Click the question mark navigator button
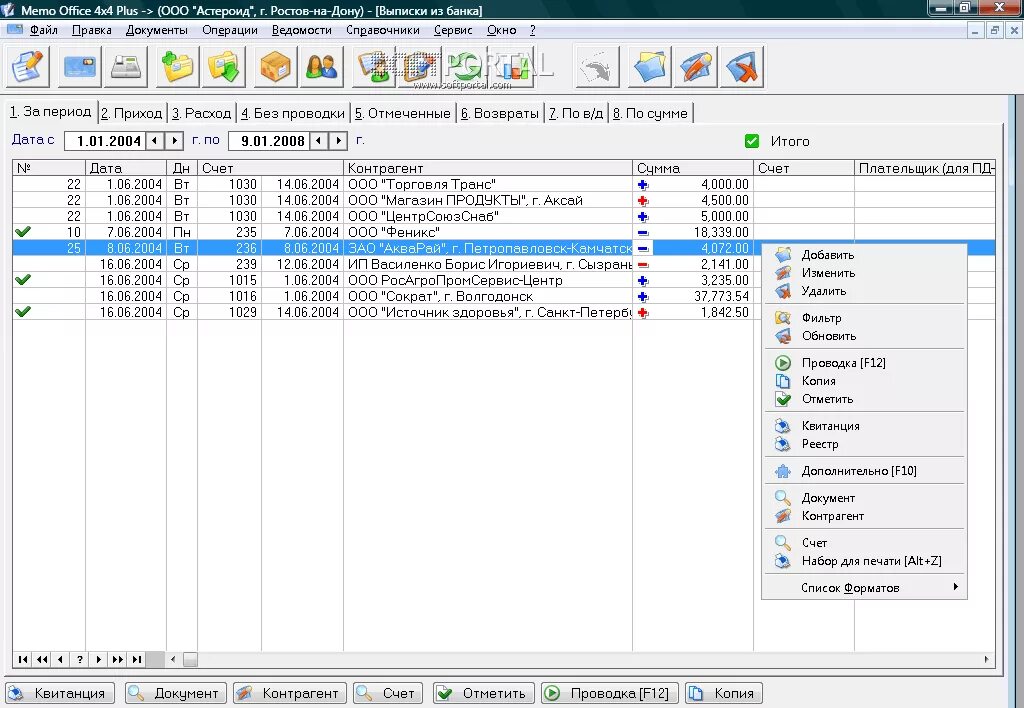Screen dimensions: 1024x708 pos(80,659)
